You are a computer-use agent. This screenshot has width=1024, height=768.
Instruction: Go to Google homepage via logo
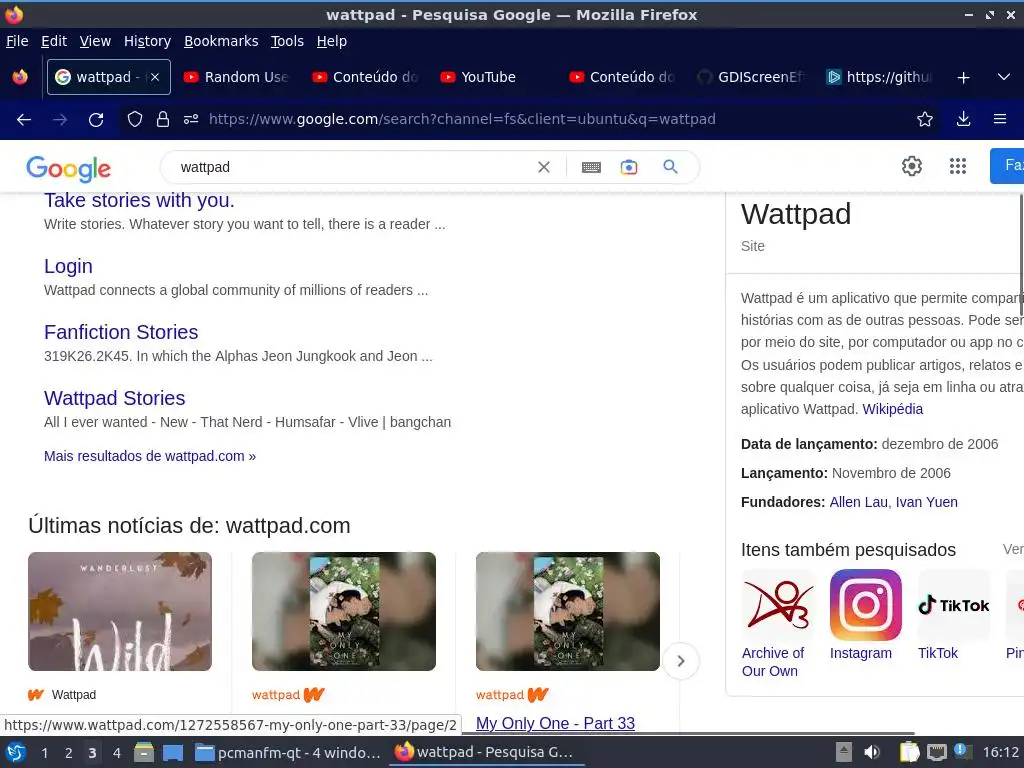click(x=69, y=168)
